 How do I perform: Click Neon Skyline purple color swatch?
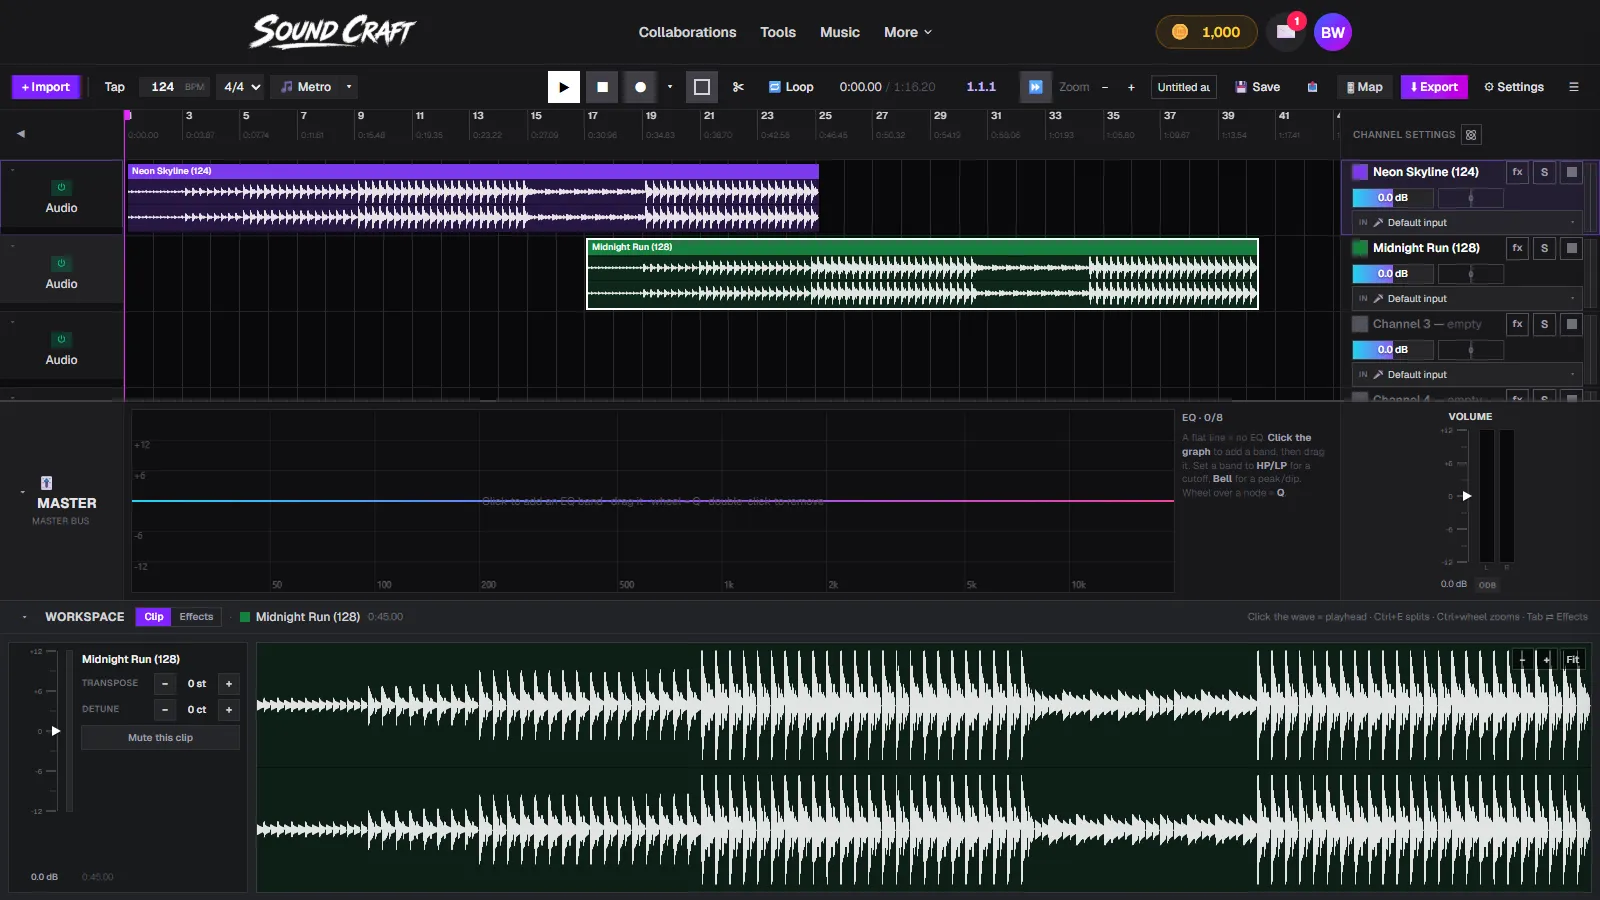(1360, 172)
